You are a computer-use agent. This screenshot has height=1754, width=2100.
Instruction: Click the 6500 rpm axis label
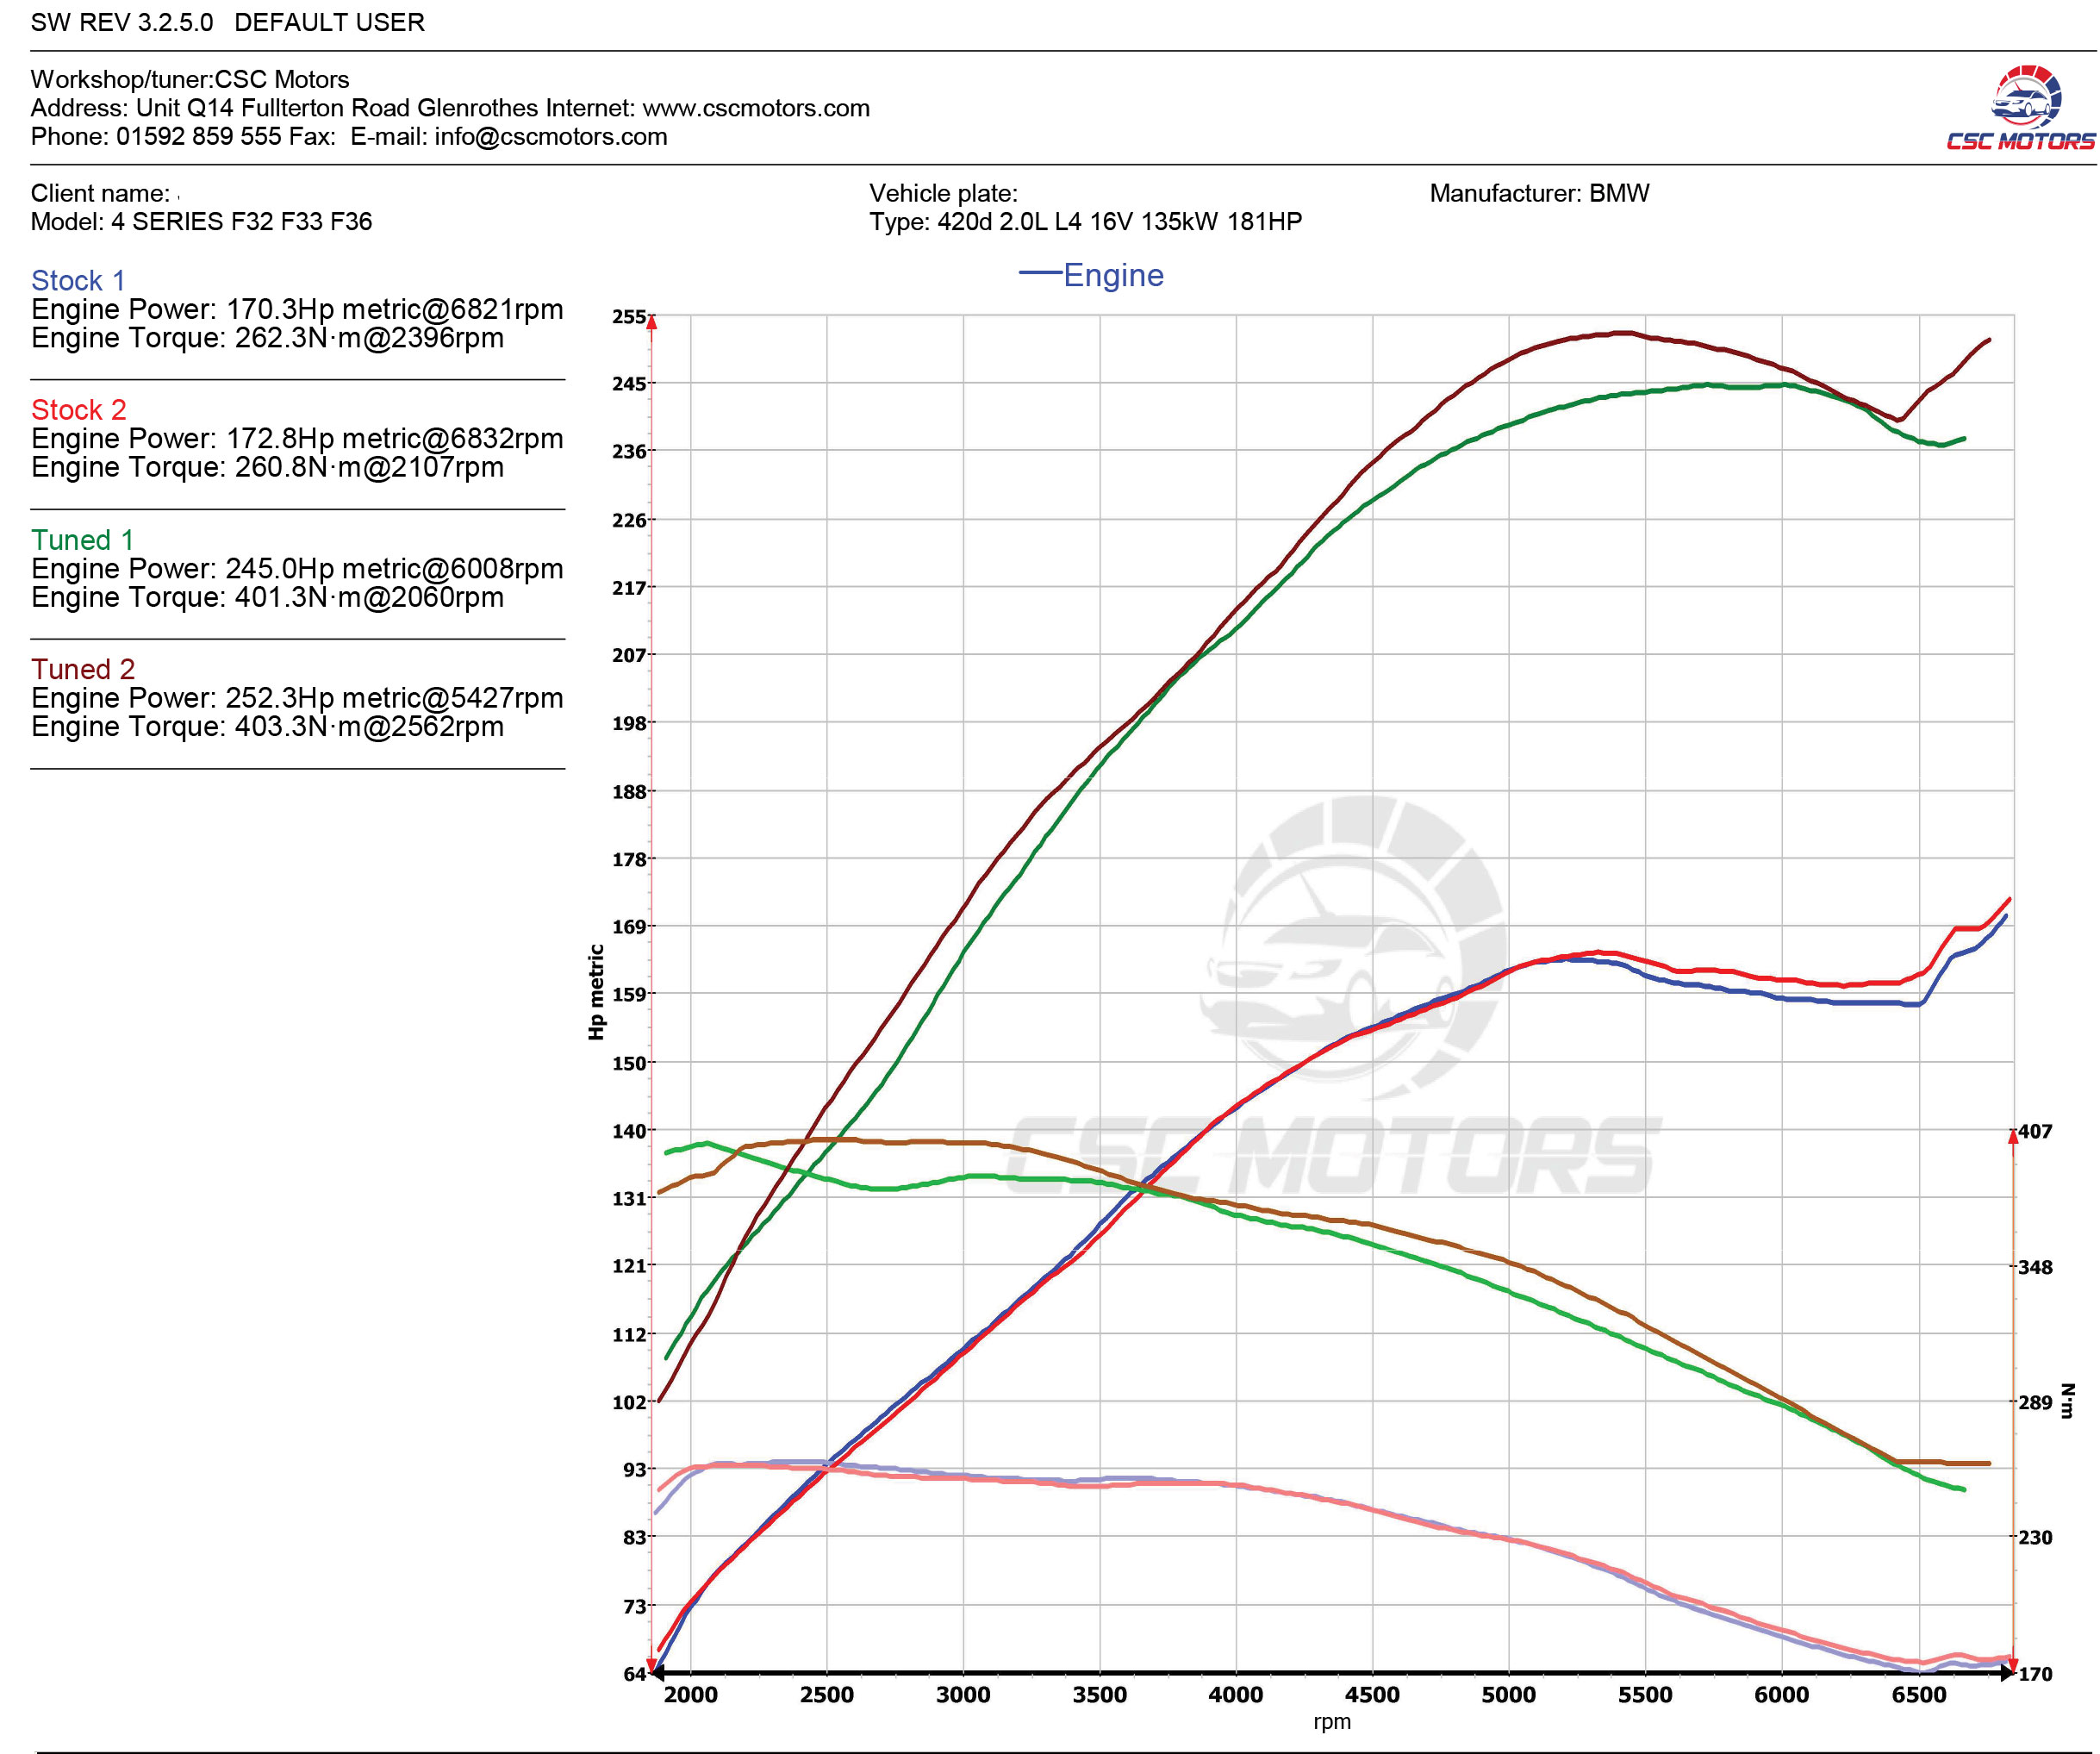click(1919, 1694)
